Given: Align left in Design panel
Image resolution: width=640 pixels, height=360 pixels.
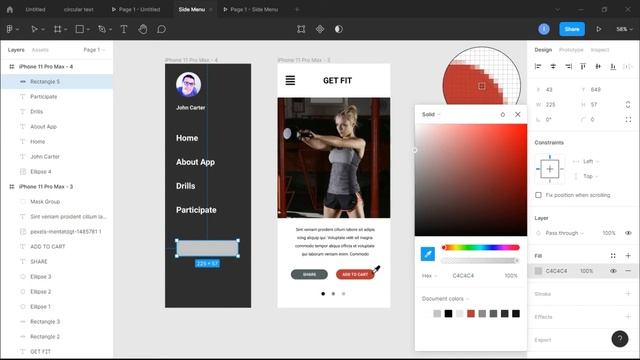Looking at the screenshot, I should (x=538, y=66).
